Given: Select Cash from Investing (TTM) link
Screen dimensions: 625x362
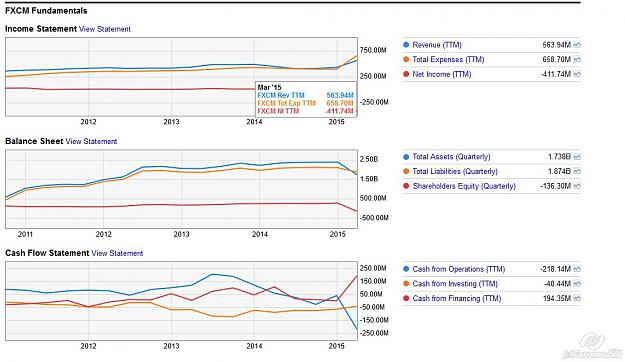Looking at the screenshot, I should coord(455,284).
